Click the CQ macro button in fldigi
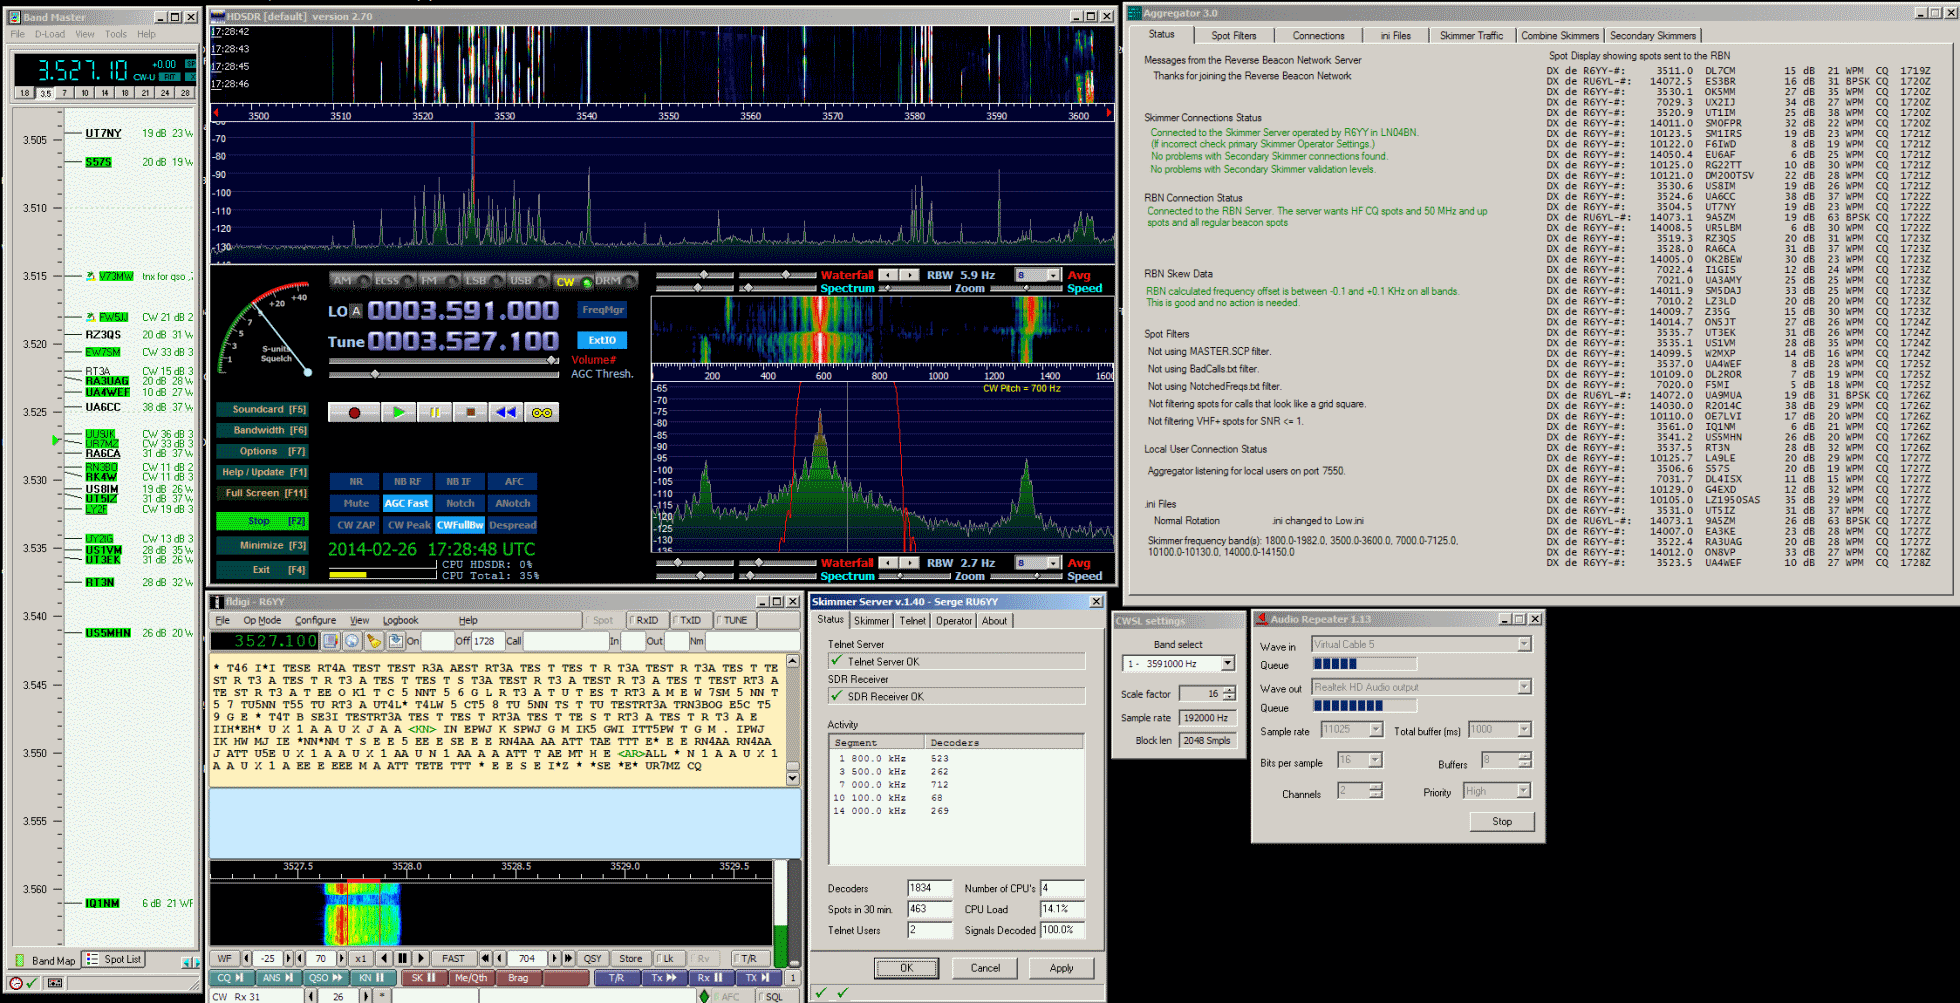This screenshot has width=1960, height=1003. pos(230,977)
